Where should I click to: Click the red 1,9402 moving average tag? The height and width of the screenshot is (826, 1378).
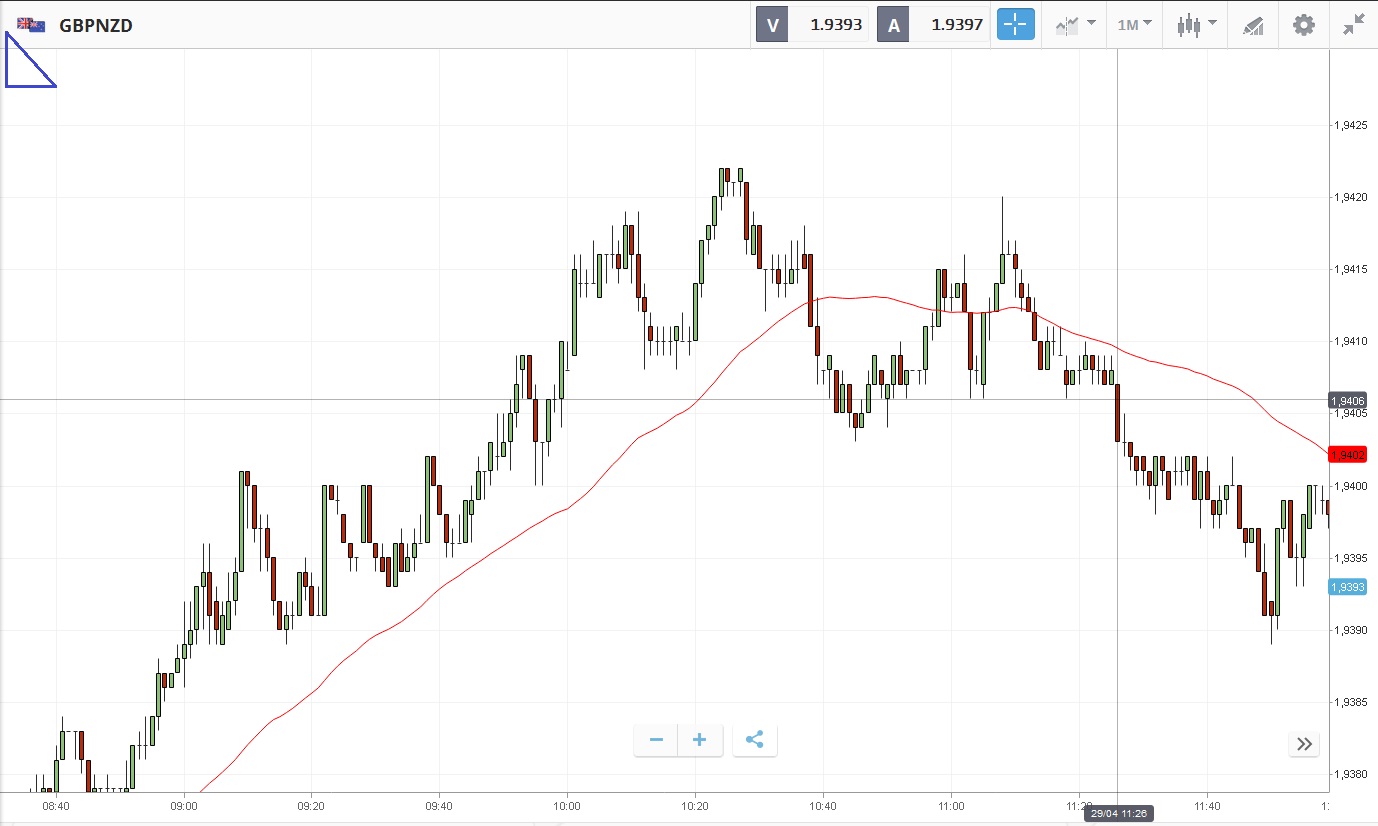(x=1347, y=455)
